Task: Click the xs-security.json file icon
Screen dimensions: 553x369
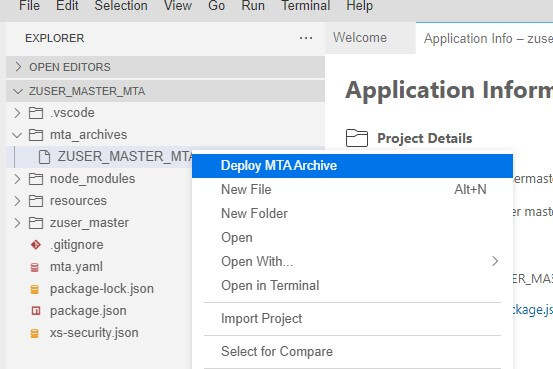Action: coord(35,333)
